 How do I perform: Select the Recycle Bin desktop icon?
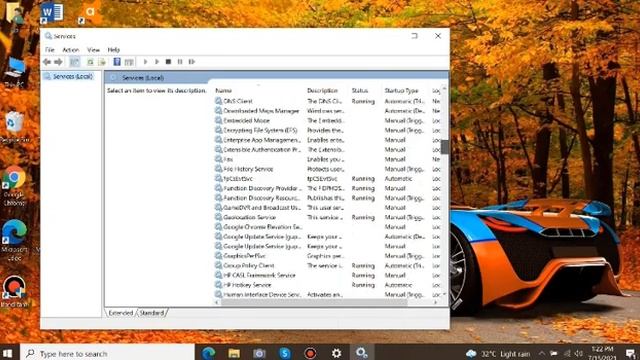coord(15,127)
